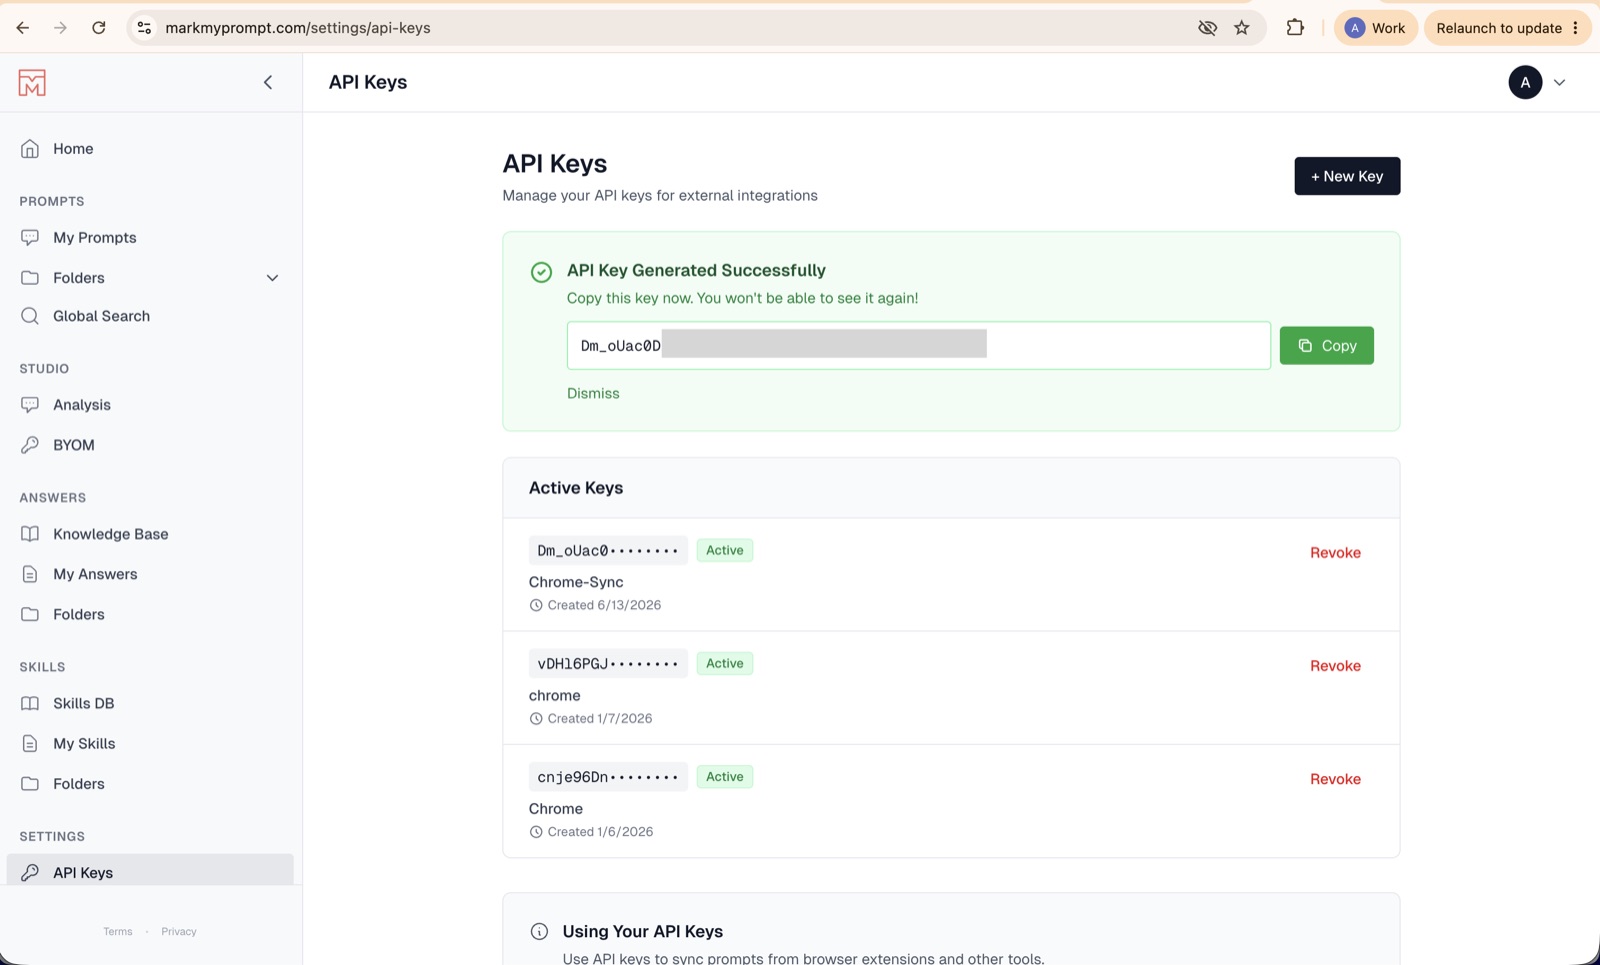Image resolution: width=1600 pixels, height=965 pixels.
Task: Dismiss the key generated notice
Action: (x=593, y=393)
